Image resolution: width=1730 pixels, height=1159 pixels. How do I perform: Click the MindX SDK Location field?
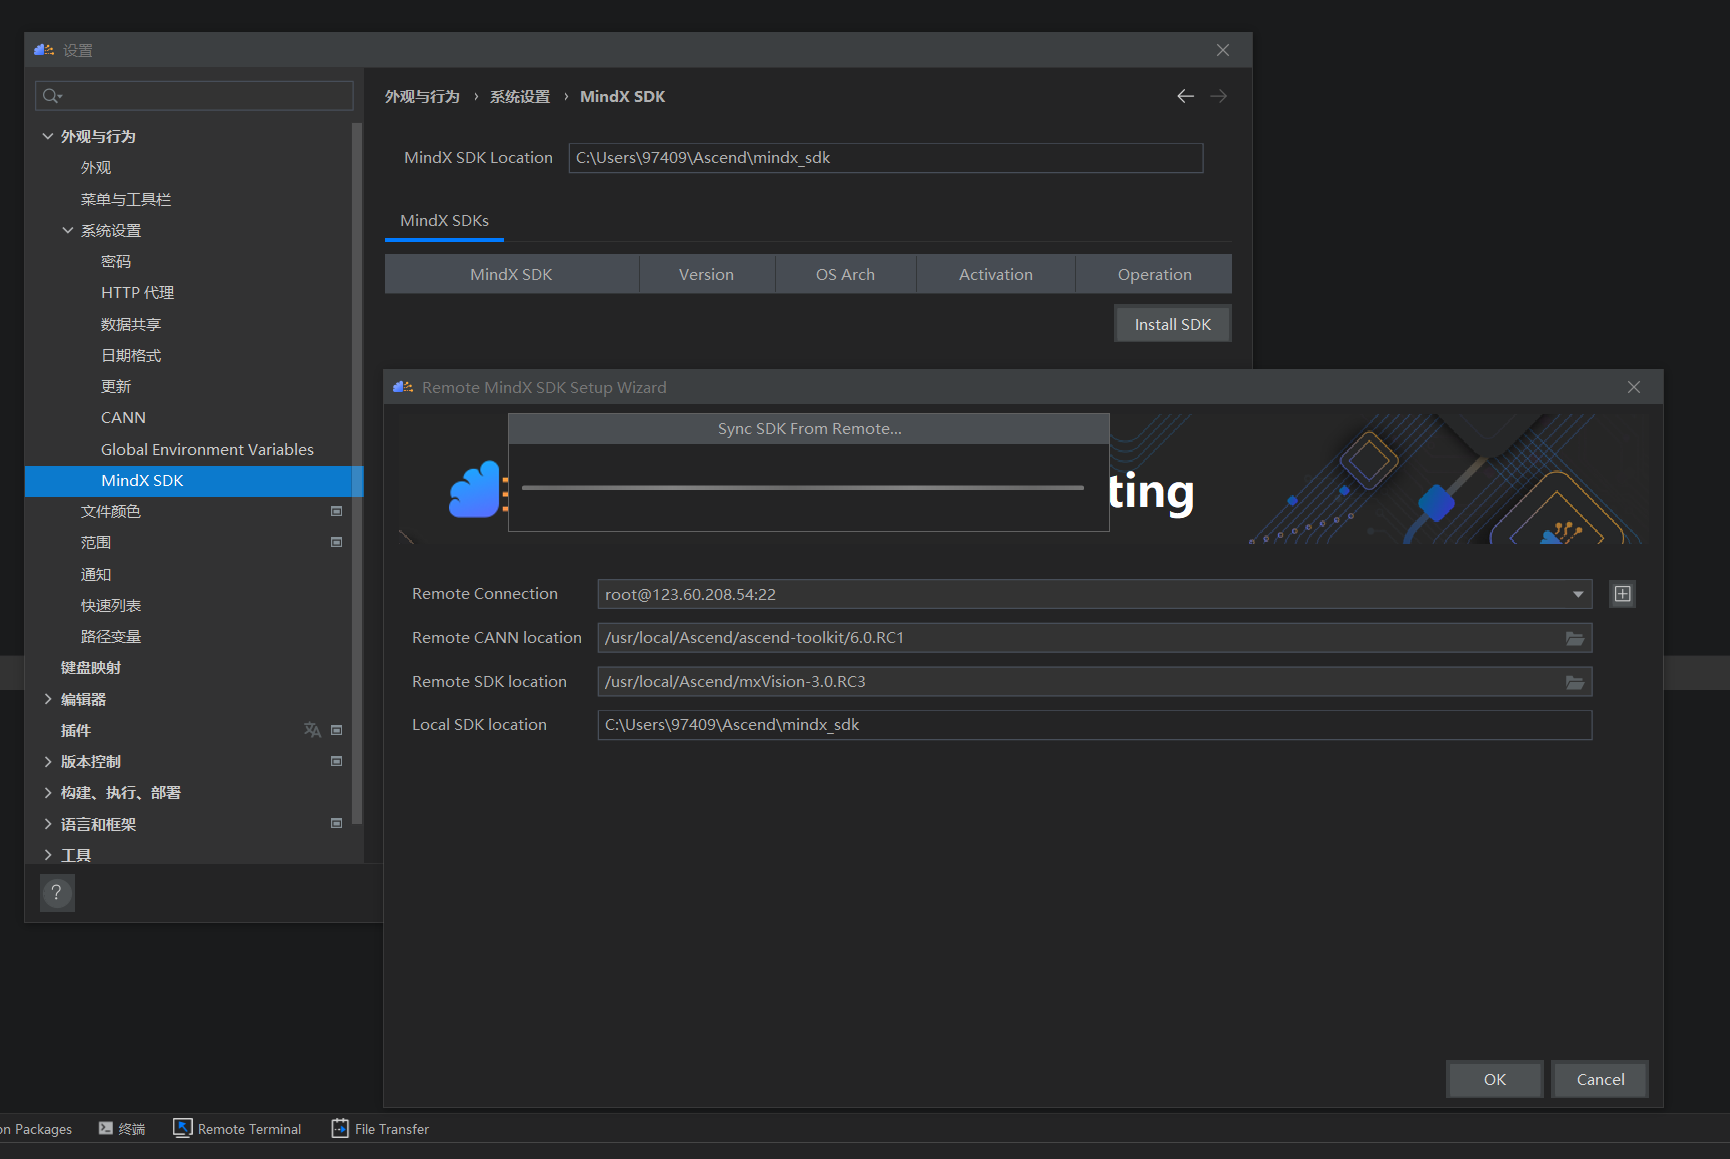tap(885, 158)
